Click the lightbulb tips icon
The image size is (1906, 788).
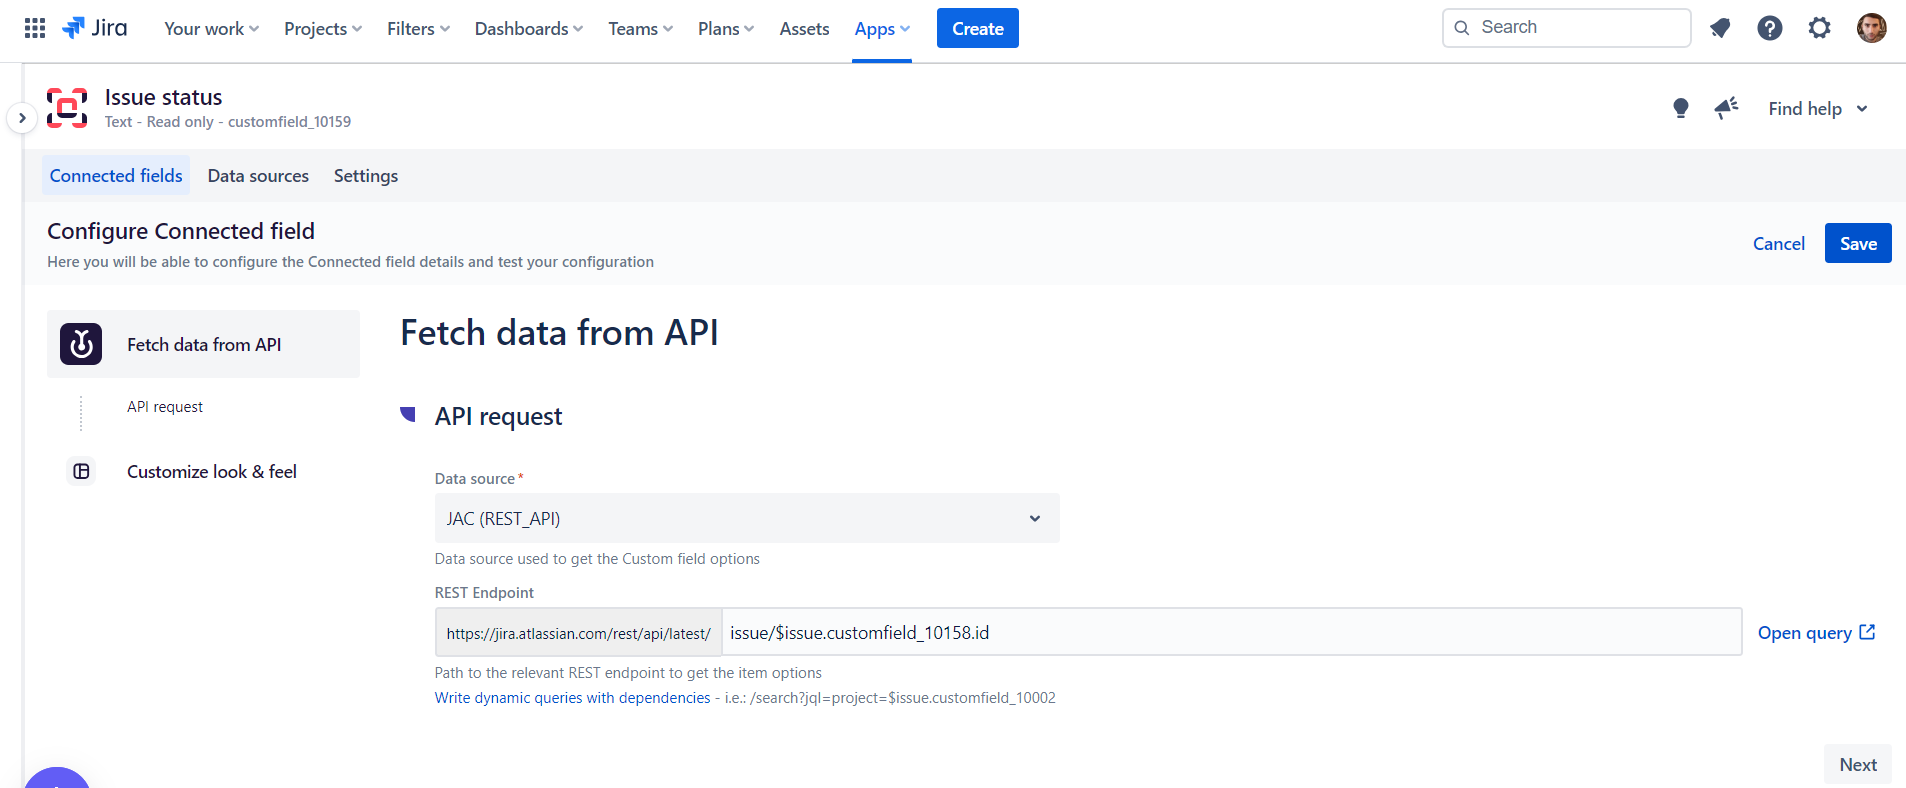click(1680, 108)
